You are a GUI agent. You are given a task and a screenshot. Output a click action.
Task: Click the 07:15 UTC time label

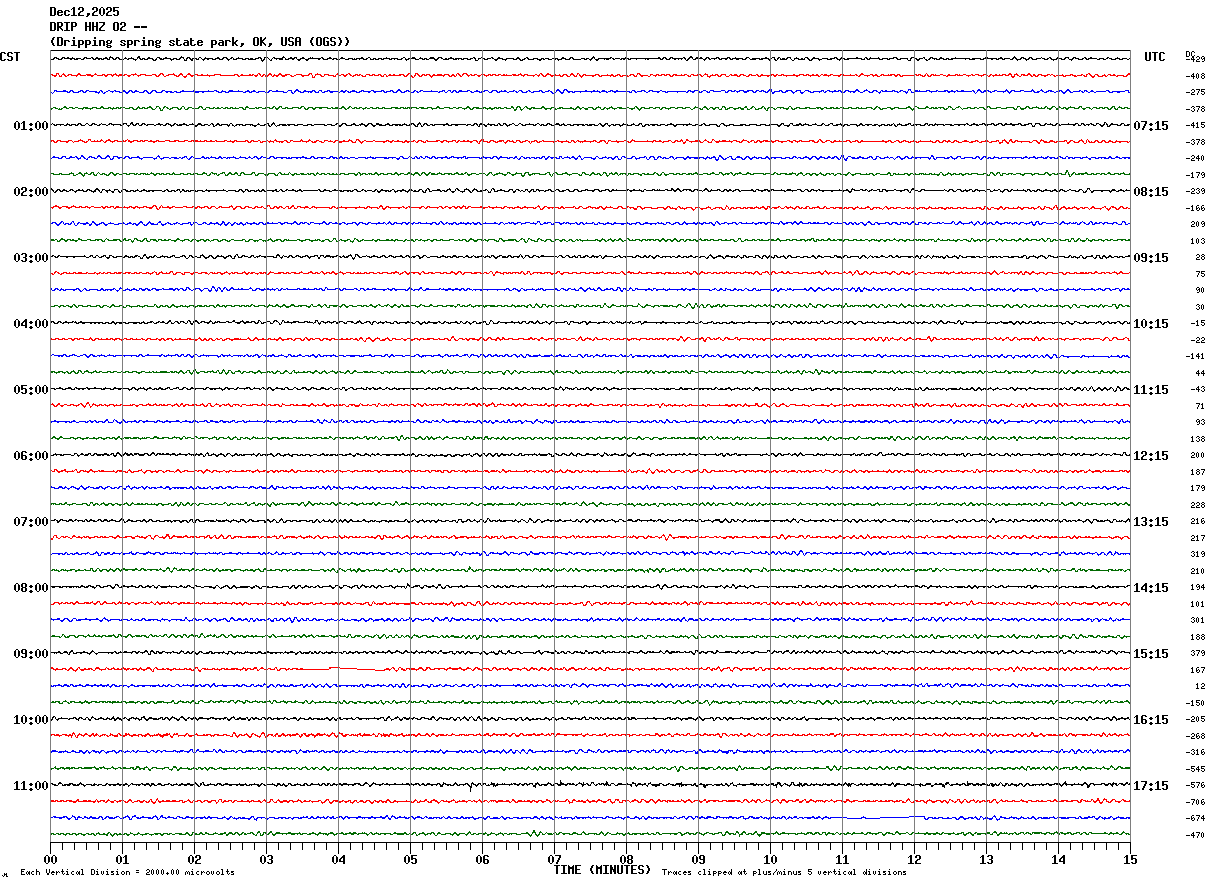pyautogui.click(x=1150, y=126)
